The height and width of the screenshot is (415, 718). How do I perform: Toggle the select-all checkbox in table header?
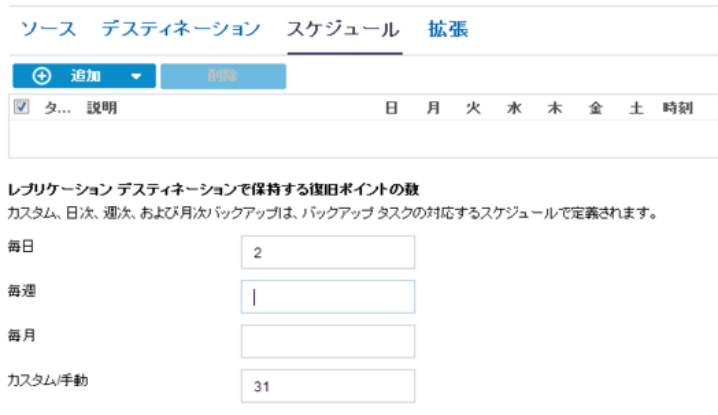pos(22,107)
